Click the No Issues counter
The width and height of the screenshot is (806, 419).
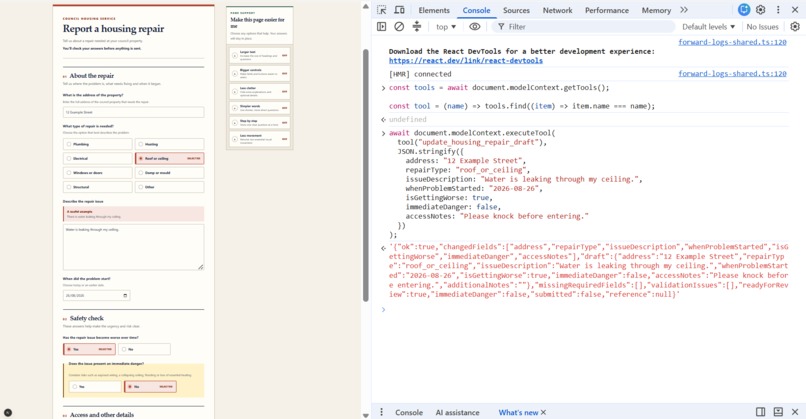click(762, 27)
